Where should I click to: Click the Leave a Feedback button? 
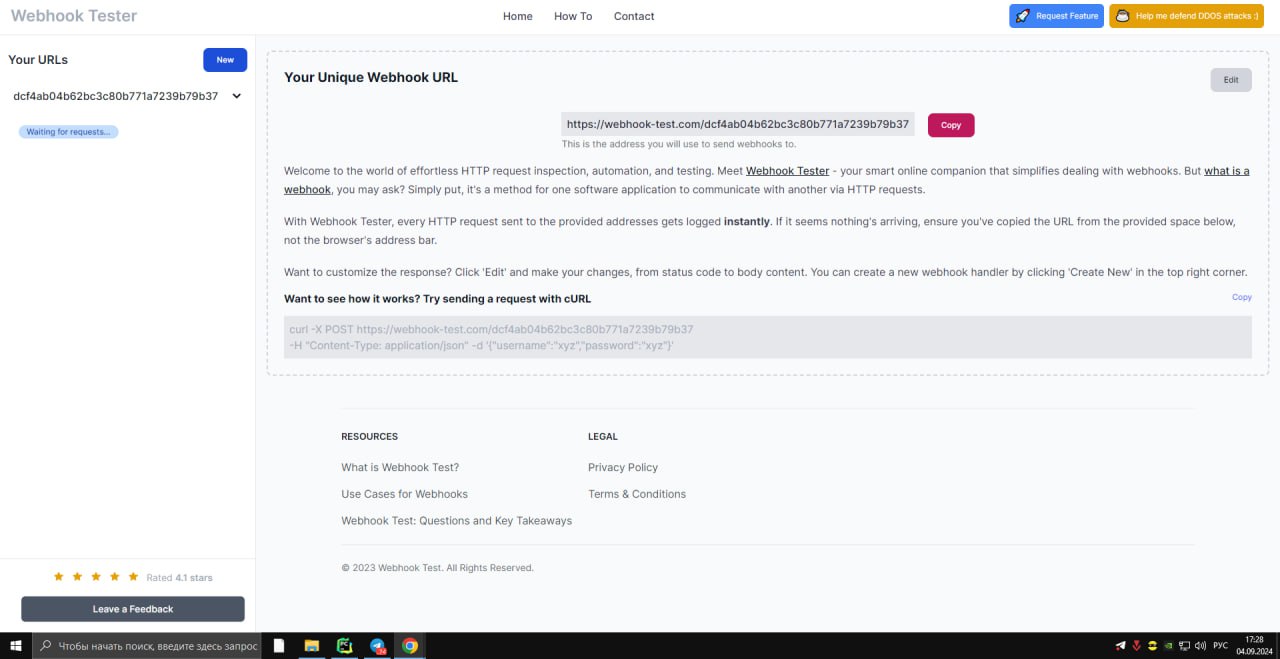(x=133, y=609)
